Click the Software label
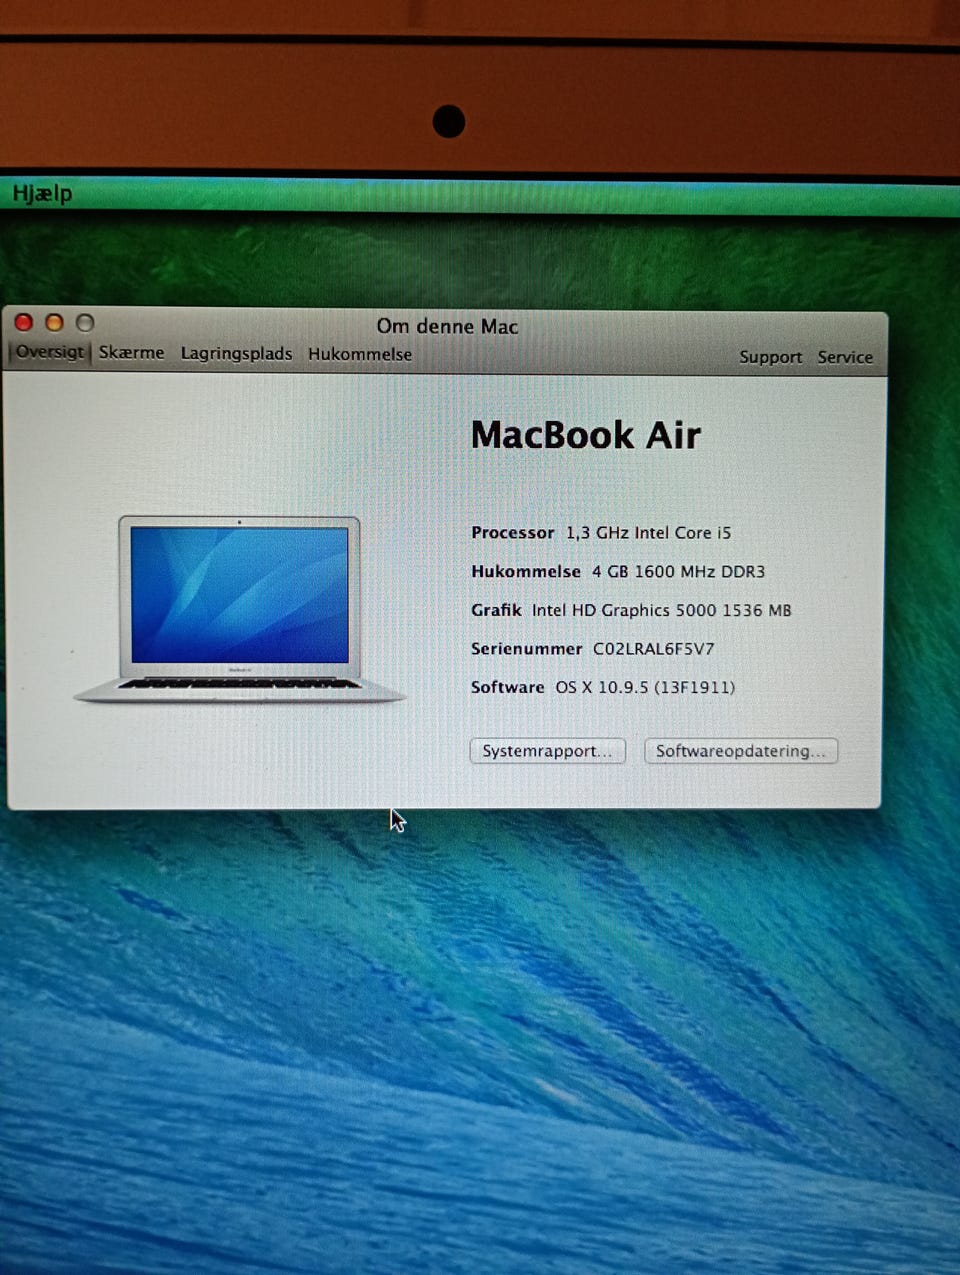 pos(507,688)
